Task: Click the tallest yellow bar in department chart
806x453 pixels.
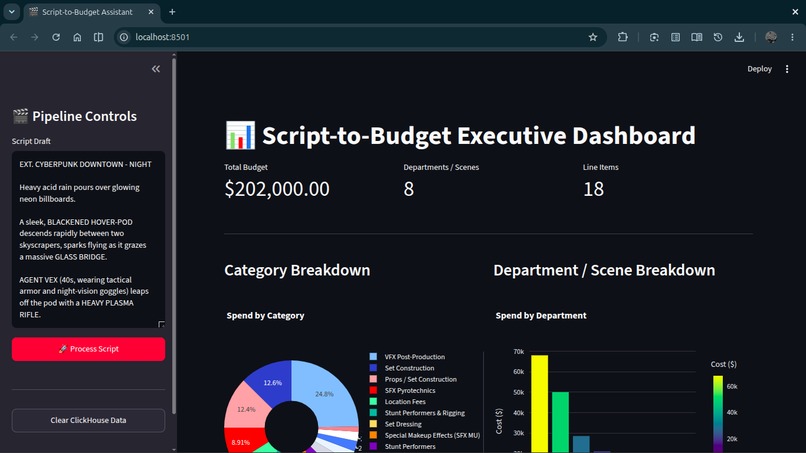Action: coord(540,404)
